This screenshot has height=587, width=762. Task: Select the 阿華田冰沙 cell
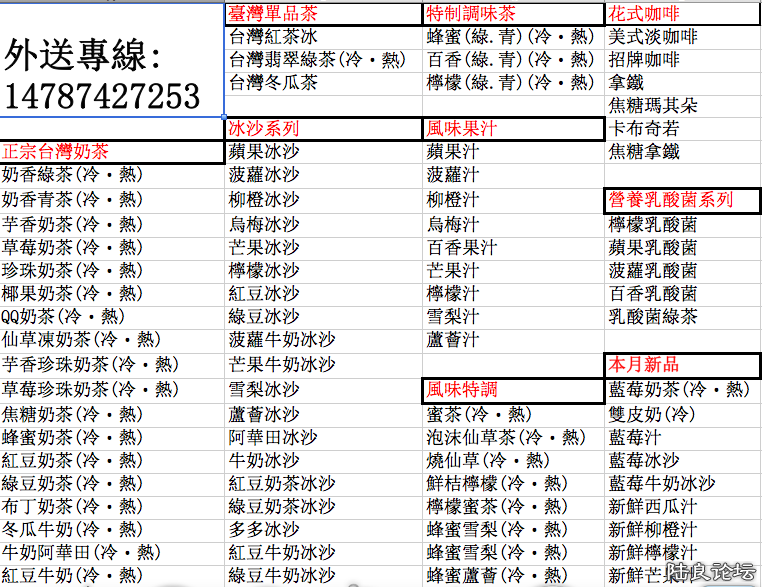[x=272, y=437]
